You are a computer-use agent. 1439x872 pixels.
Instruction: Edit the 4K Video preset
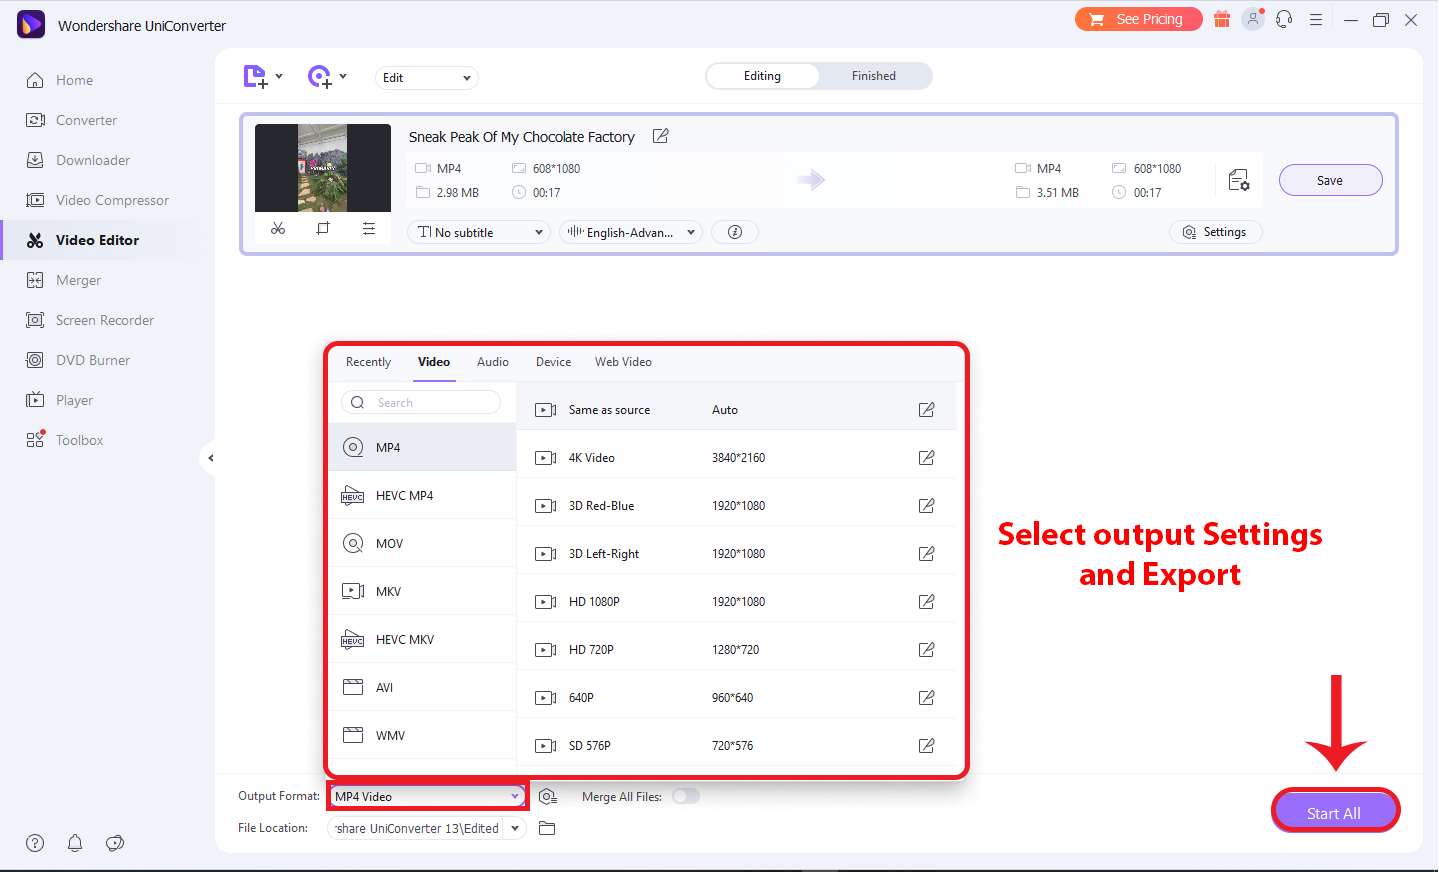tap(927, 458)
